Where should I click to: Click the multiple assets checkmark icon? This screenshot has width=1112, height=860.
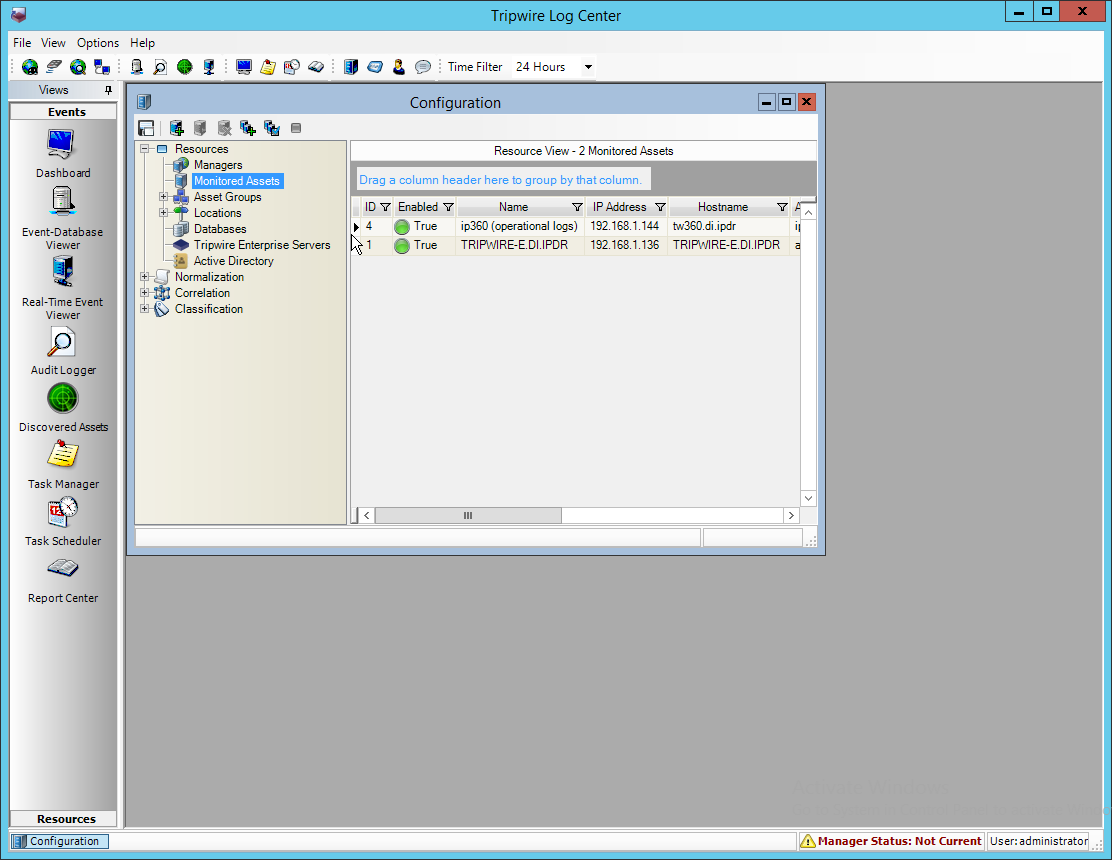click(x=272, y=128)
